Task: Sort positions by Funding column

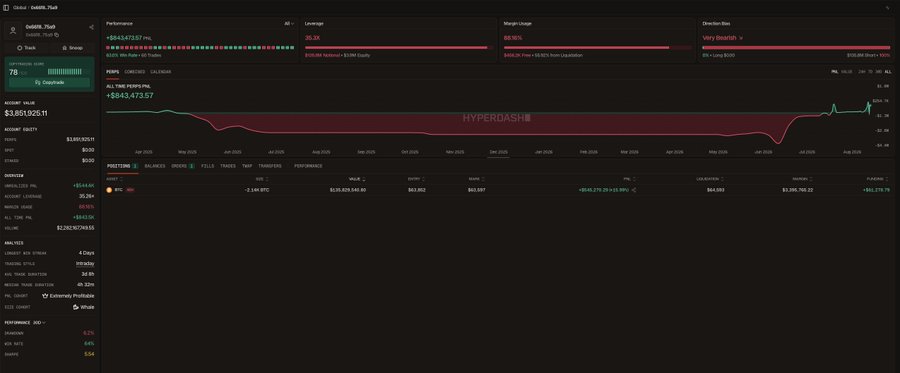Action: tap(878, 179)
